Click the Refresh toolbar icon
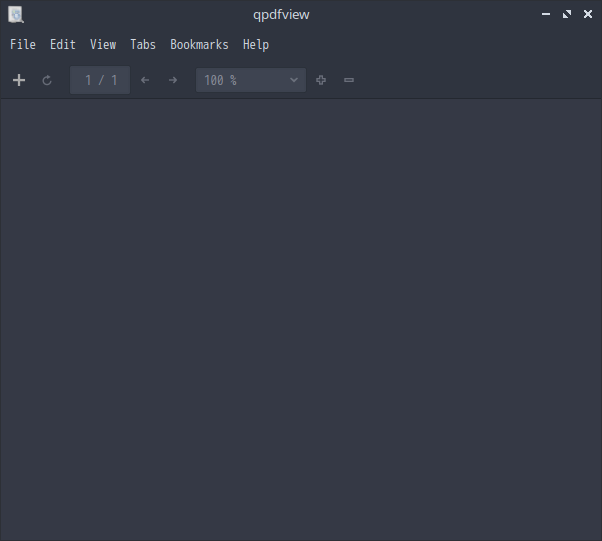The width and height of the screenshot is (602, 541). pos(47,80)
